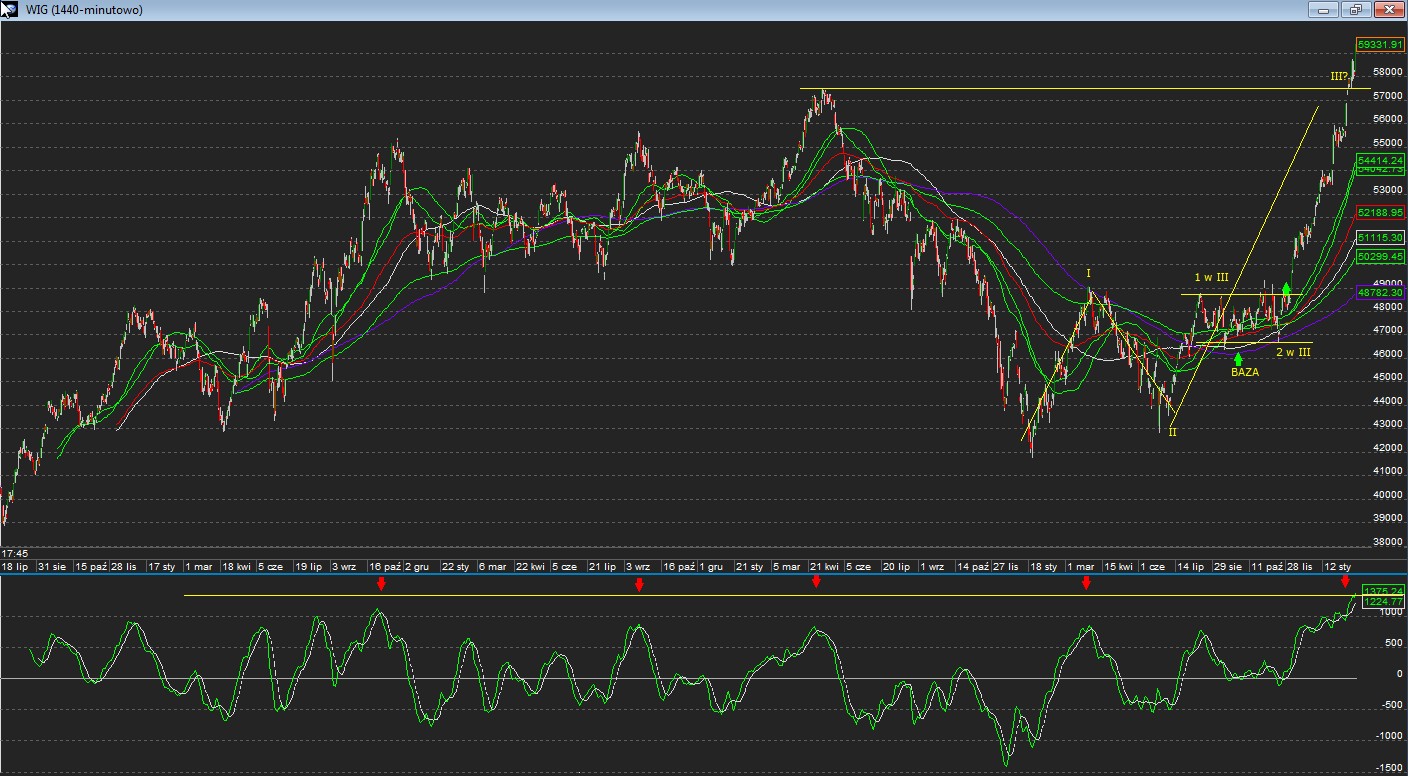Select the red down arrow above 21 kwi

pyautogui.click(x=816, y=581)
